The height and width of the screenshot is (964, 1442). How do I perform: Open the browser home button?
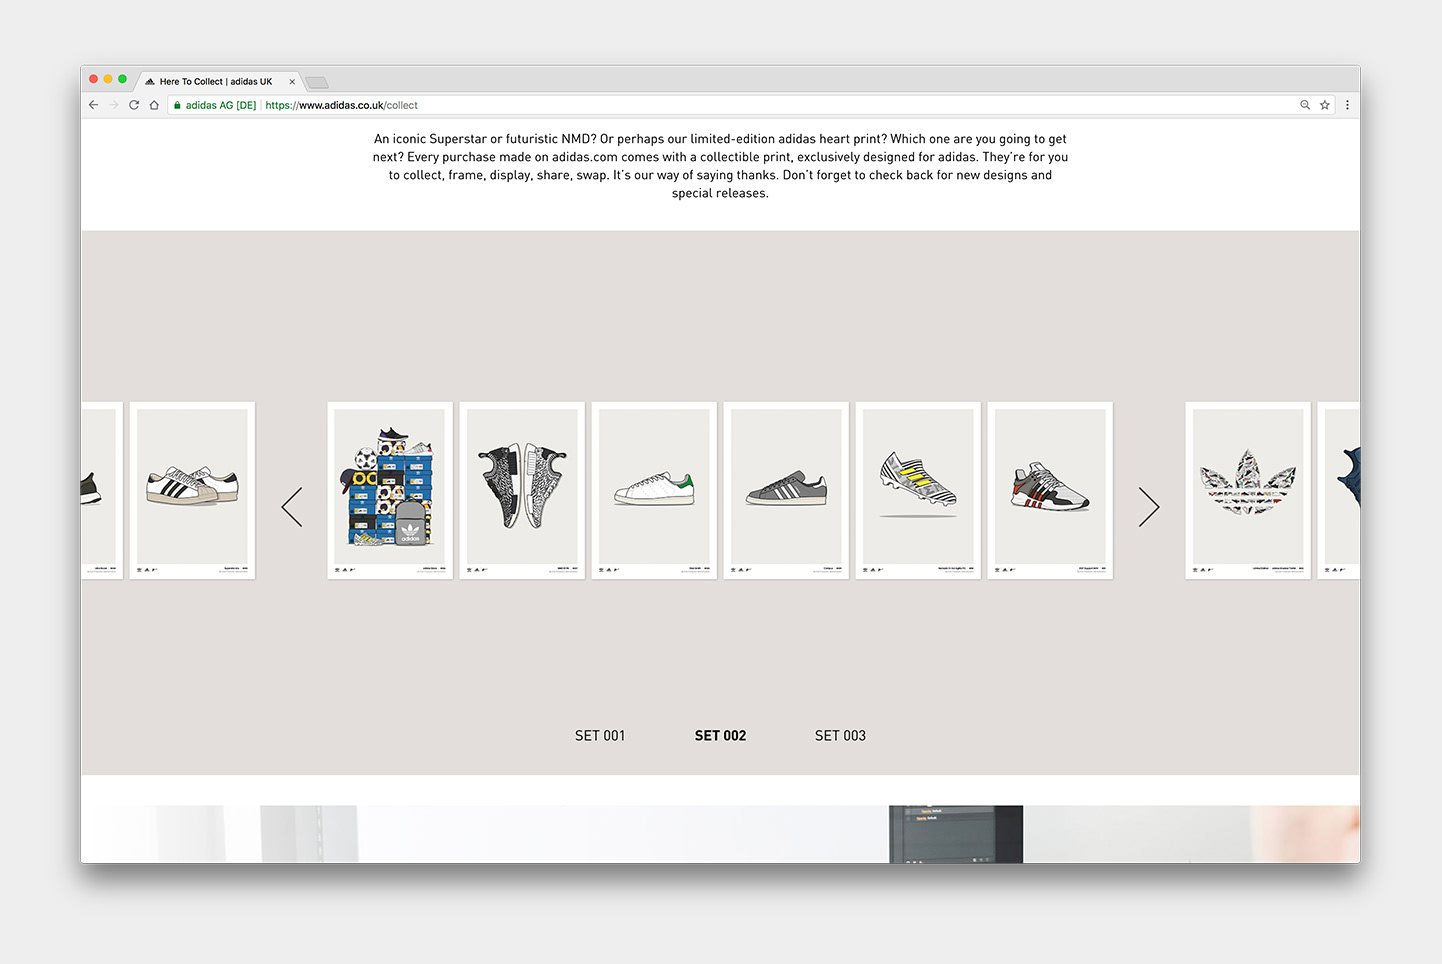point(154,105)
